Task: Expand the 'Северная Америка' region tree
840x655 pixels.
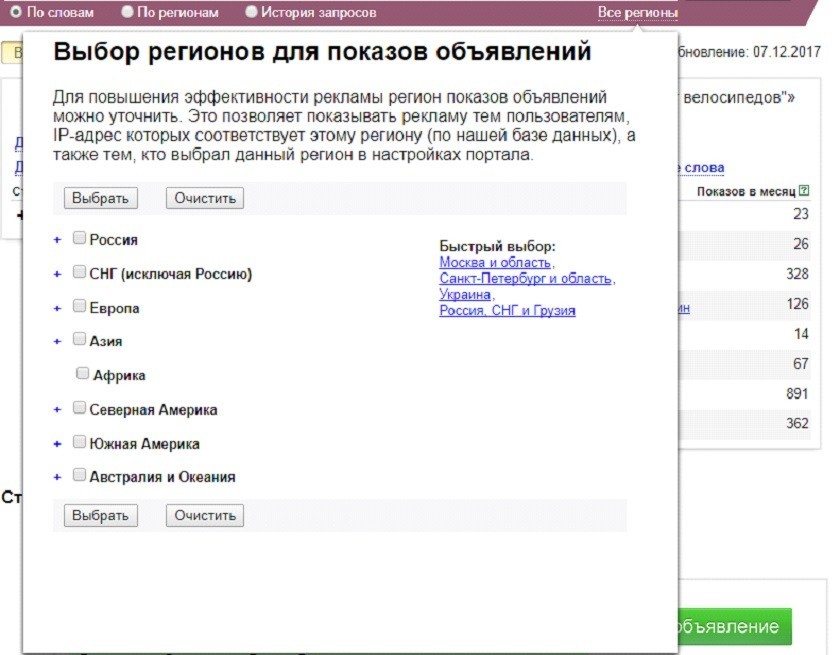Action: (x=57, y=410)
